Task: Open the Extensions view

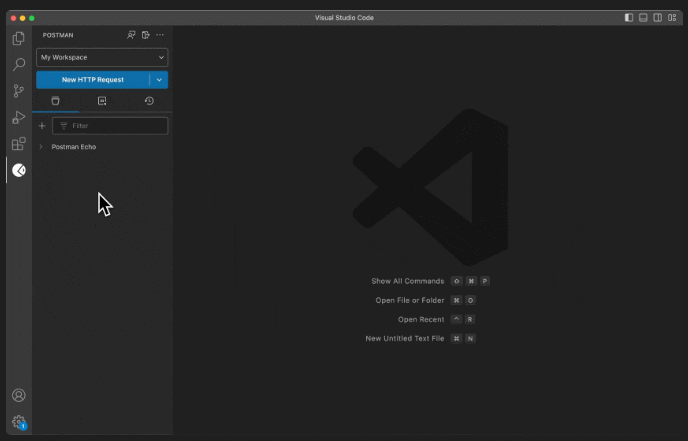Action: (18, 143)
